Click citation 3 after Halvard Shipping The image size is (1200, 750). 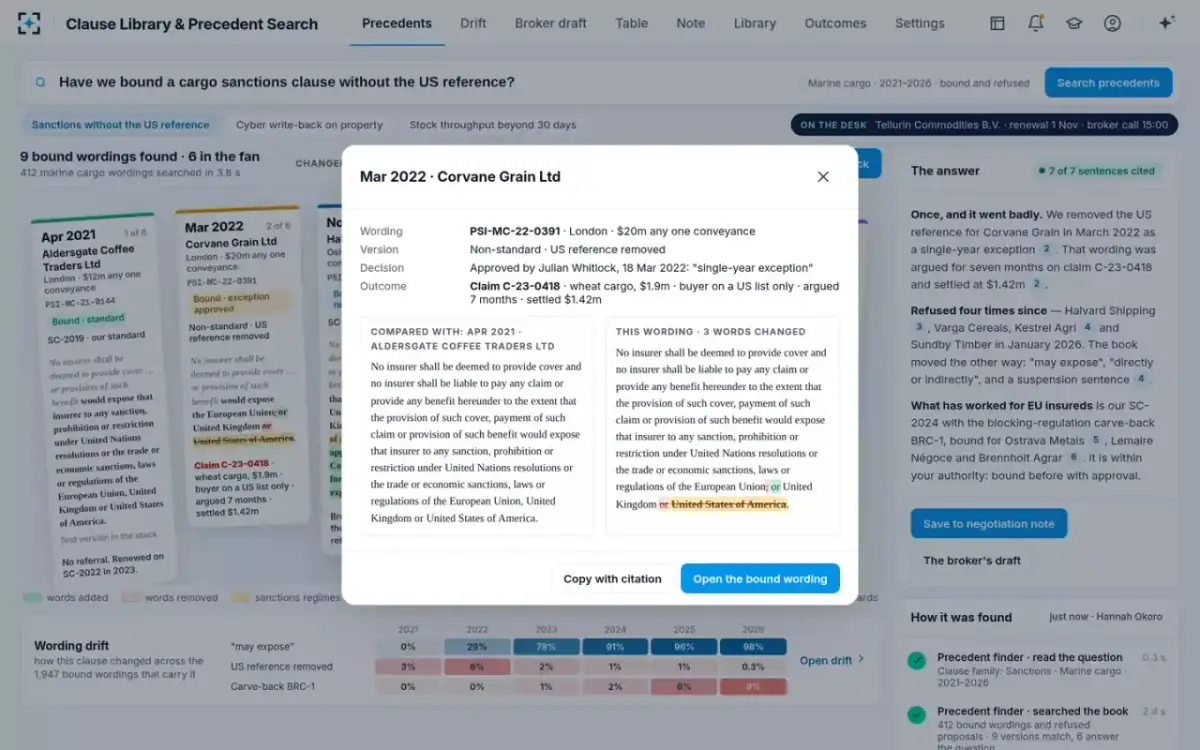[918, 327]
